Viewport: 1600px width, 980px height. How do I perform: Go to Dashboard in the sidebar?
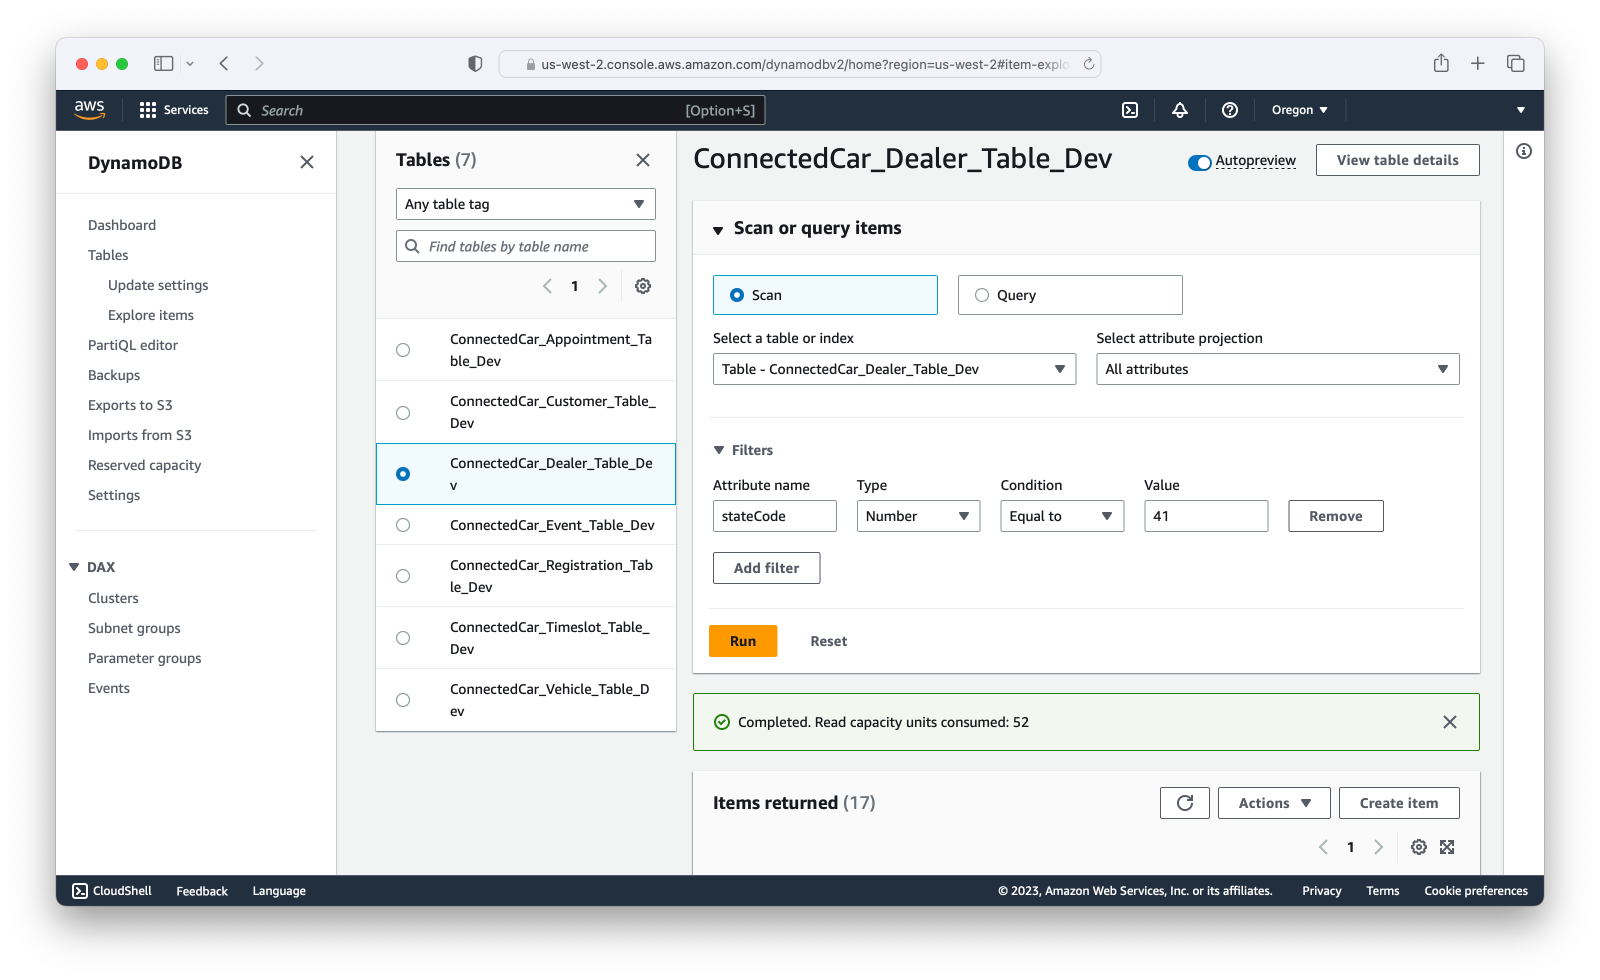pyautogui.click(x=122, y=225)
